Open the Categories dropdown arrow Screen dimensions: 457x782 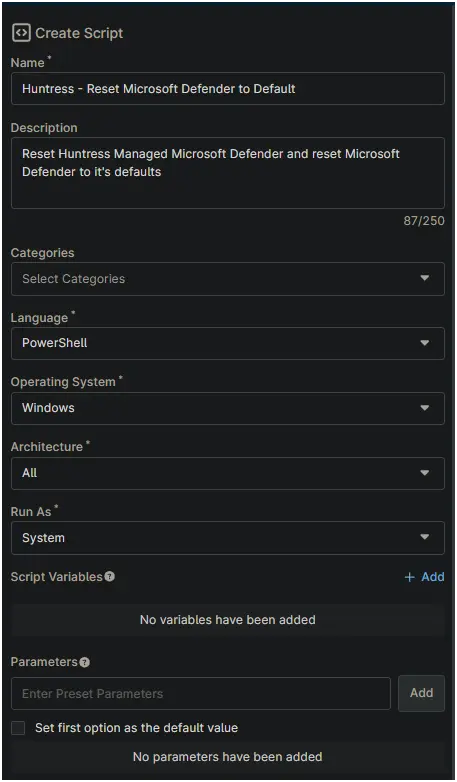425,278
